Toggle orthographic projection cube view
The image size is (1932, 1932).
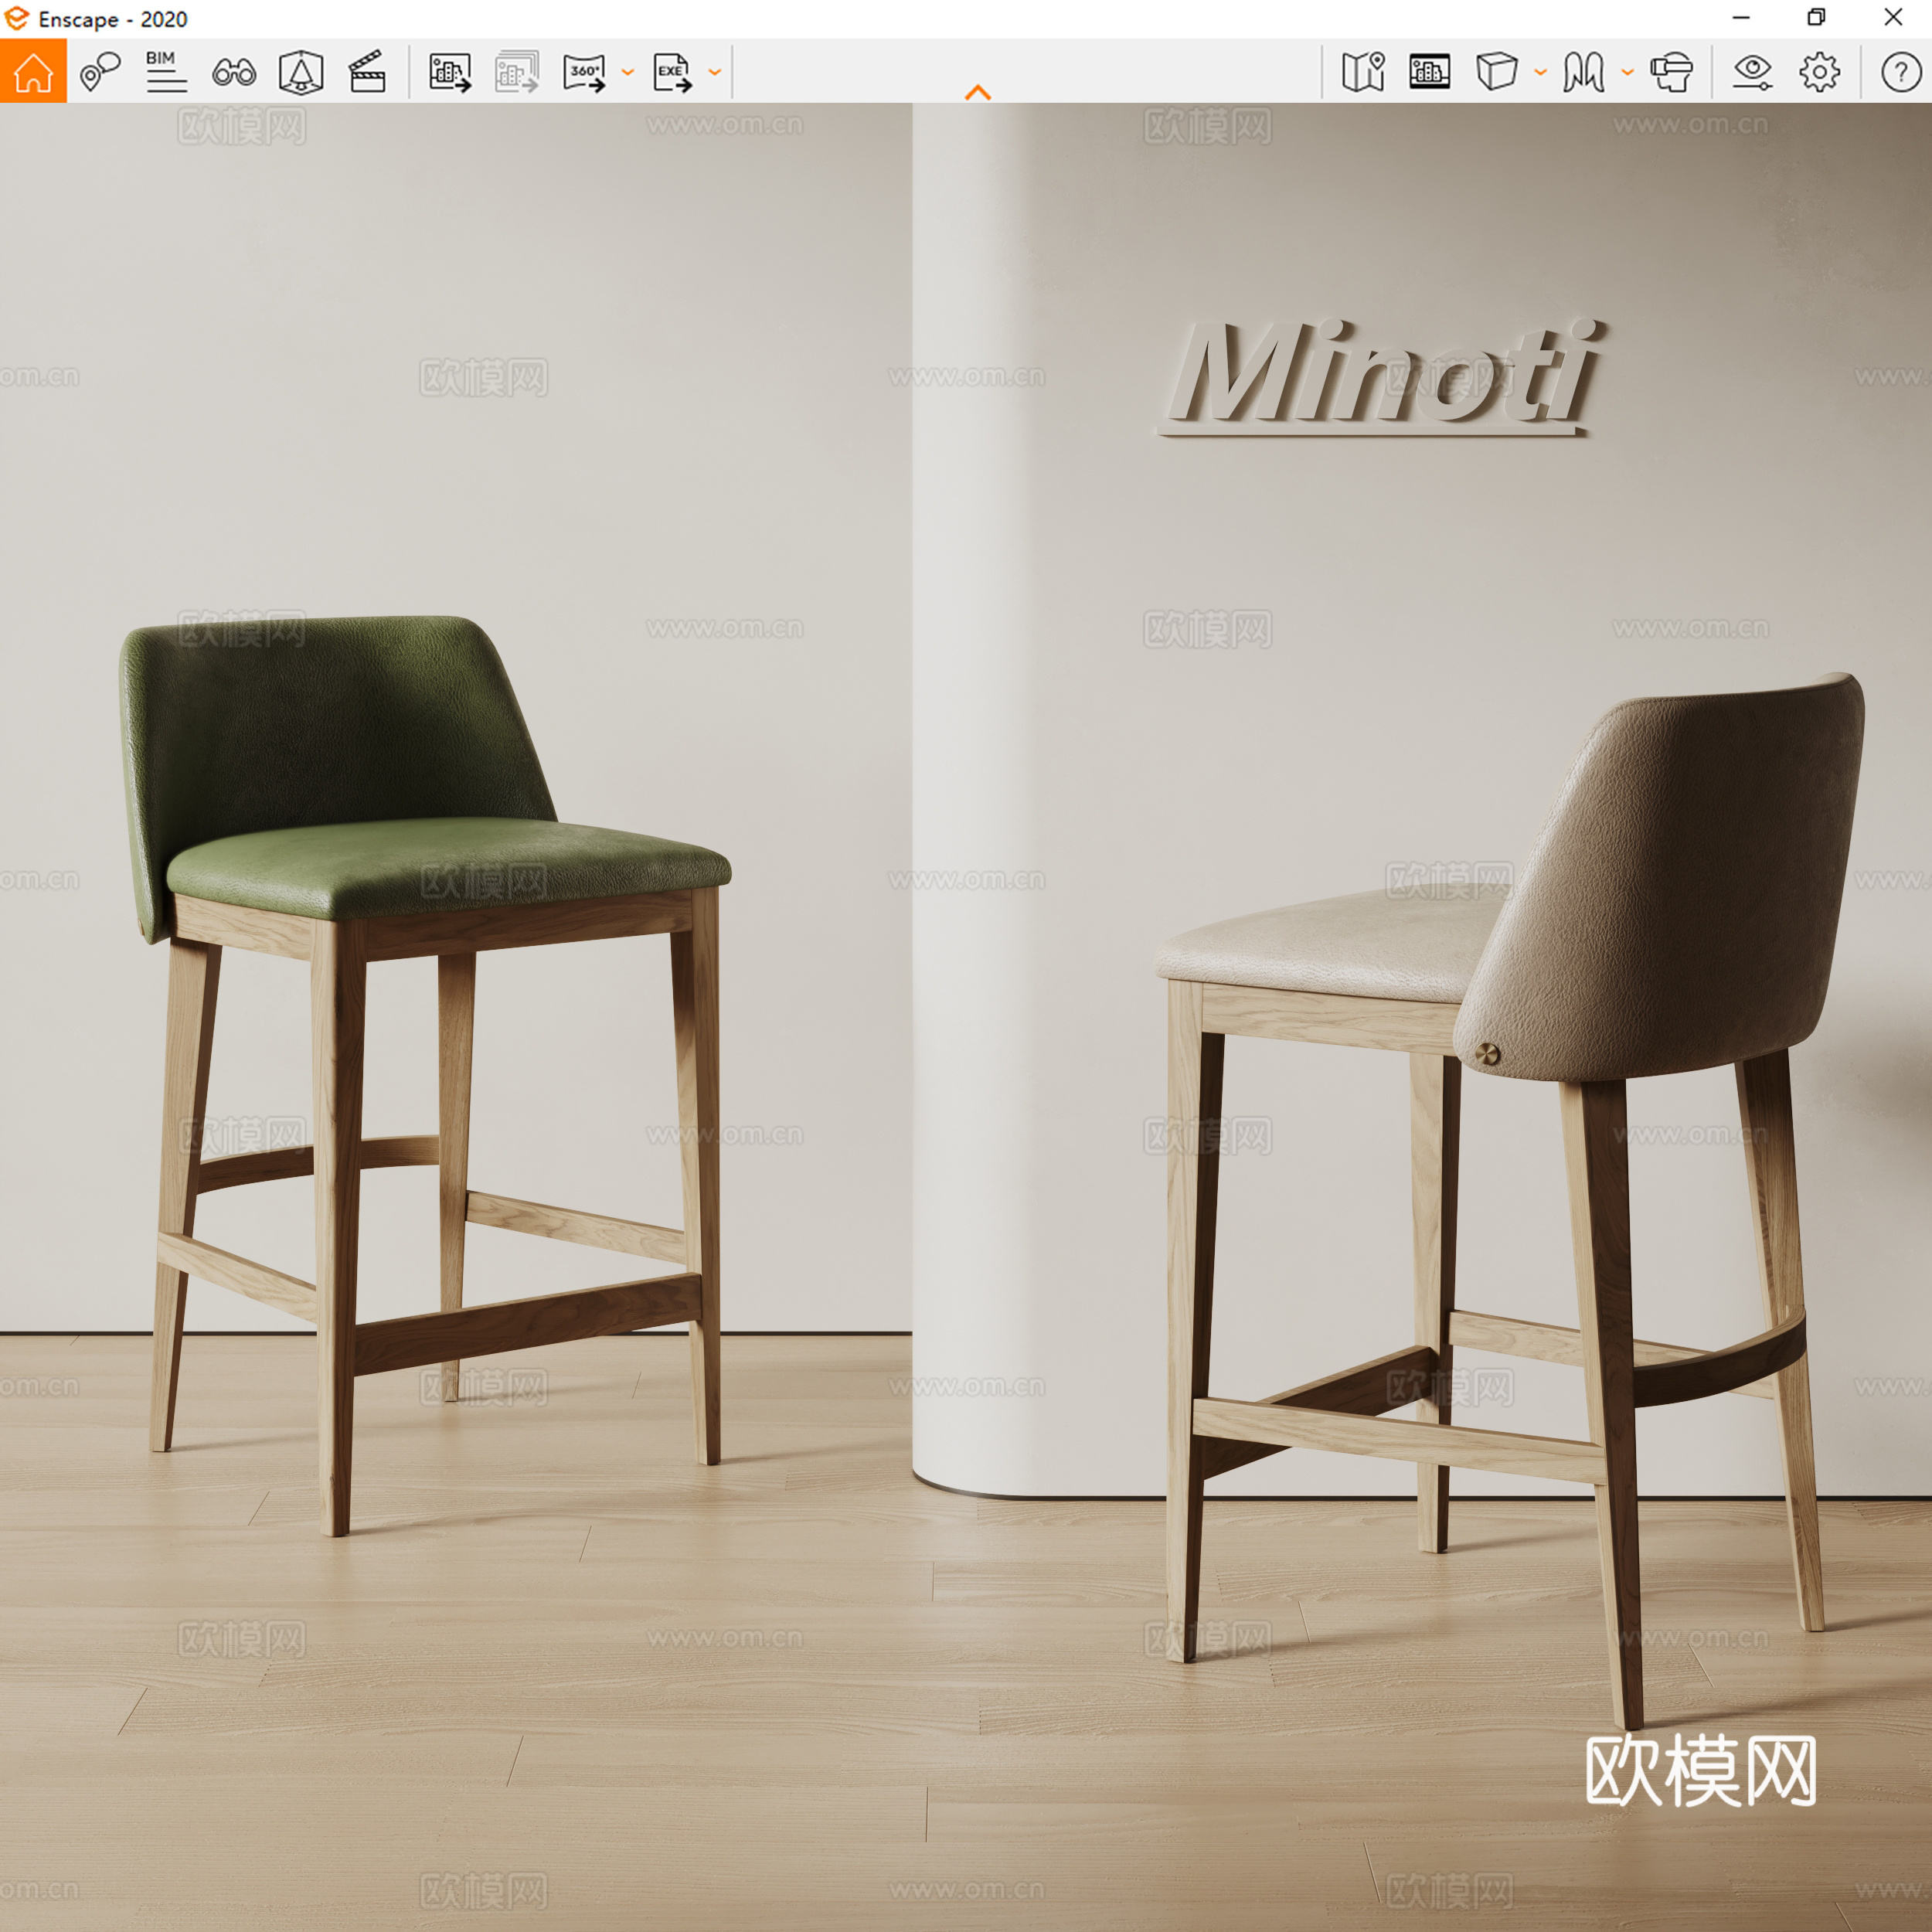1495,72
